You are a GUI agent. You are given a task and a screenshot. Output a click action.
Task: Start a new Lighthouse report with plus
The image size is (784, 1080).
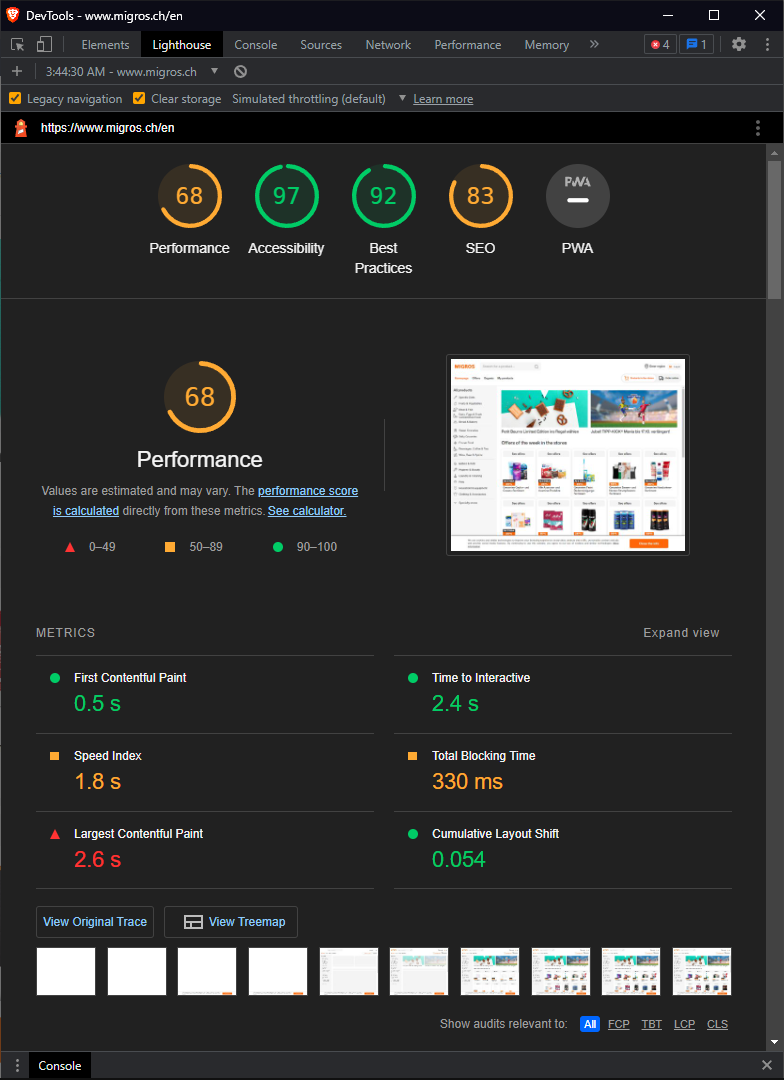pos(17,72)
